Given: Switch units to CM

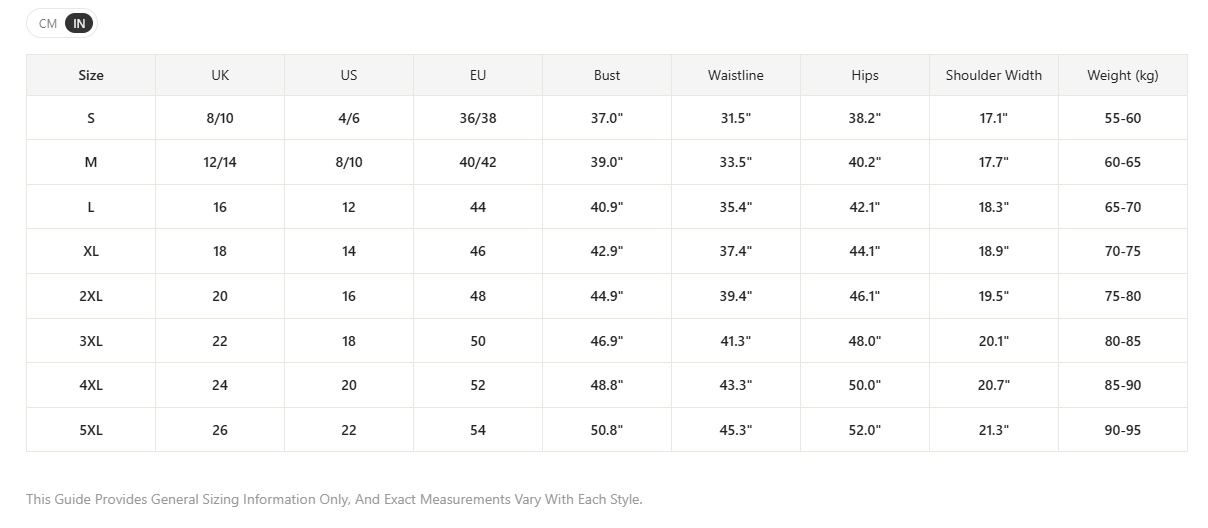Looking at the screenshot, I should click(48, 23).
